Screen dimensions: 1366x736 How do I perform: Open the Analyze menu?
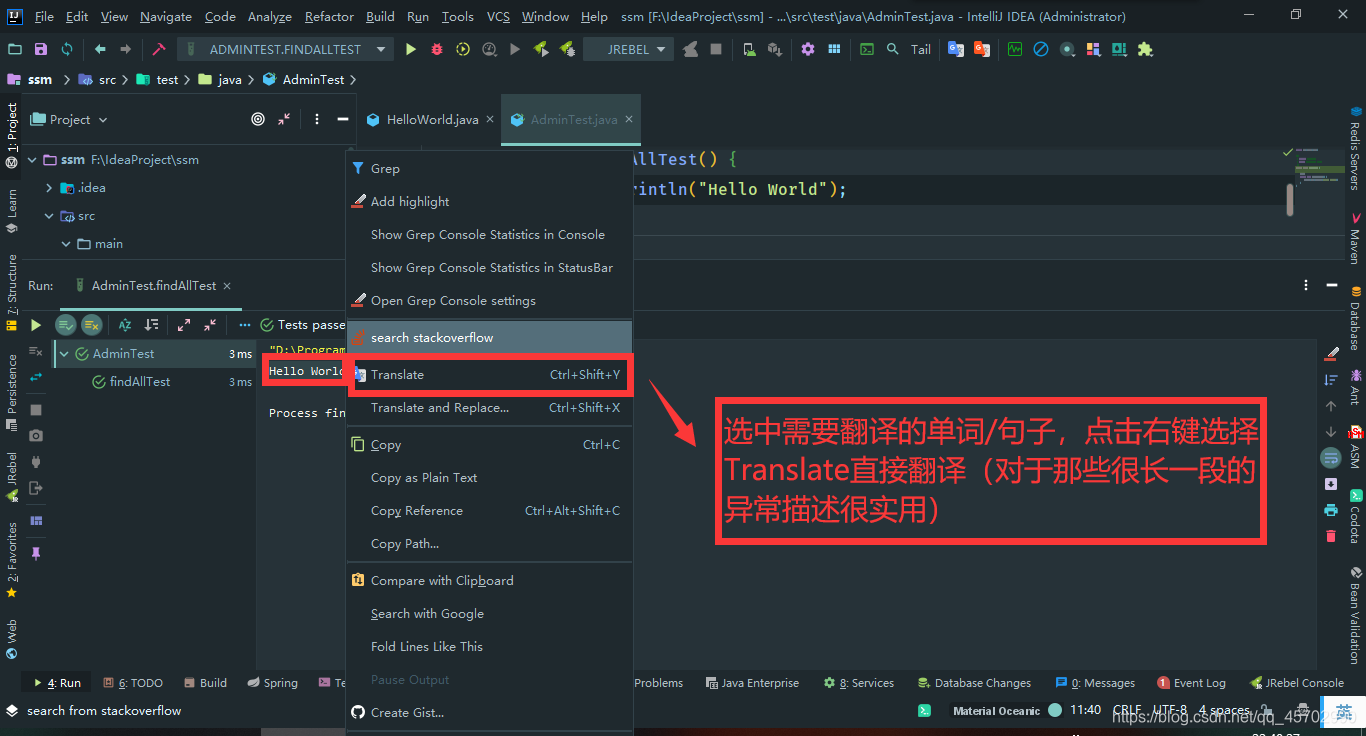click(x=269, y=17)
